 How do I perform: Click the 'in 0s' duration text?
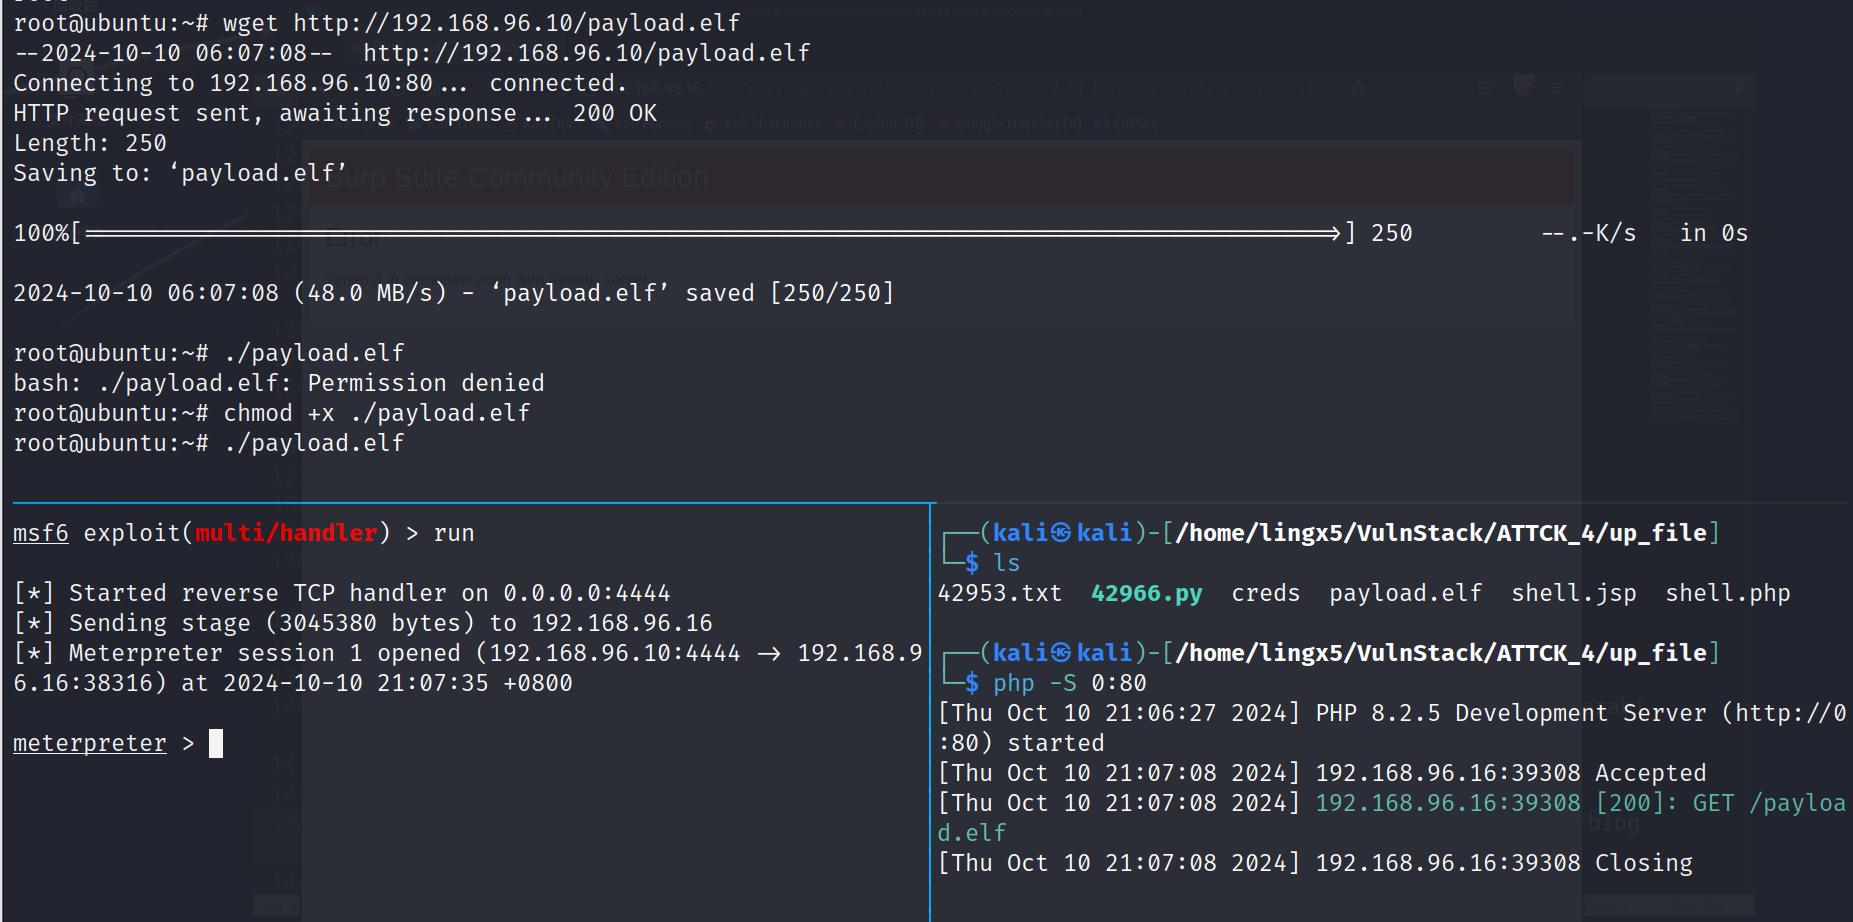[1714, 233]
